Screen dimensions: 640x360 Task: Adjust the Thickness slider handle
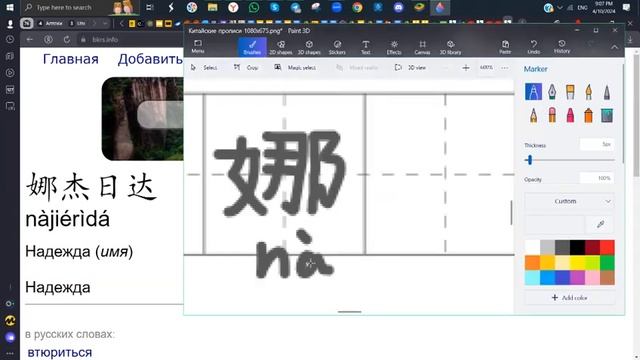tap(530, 160)
